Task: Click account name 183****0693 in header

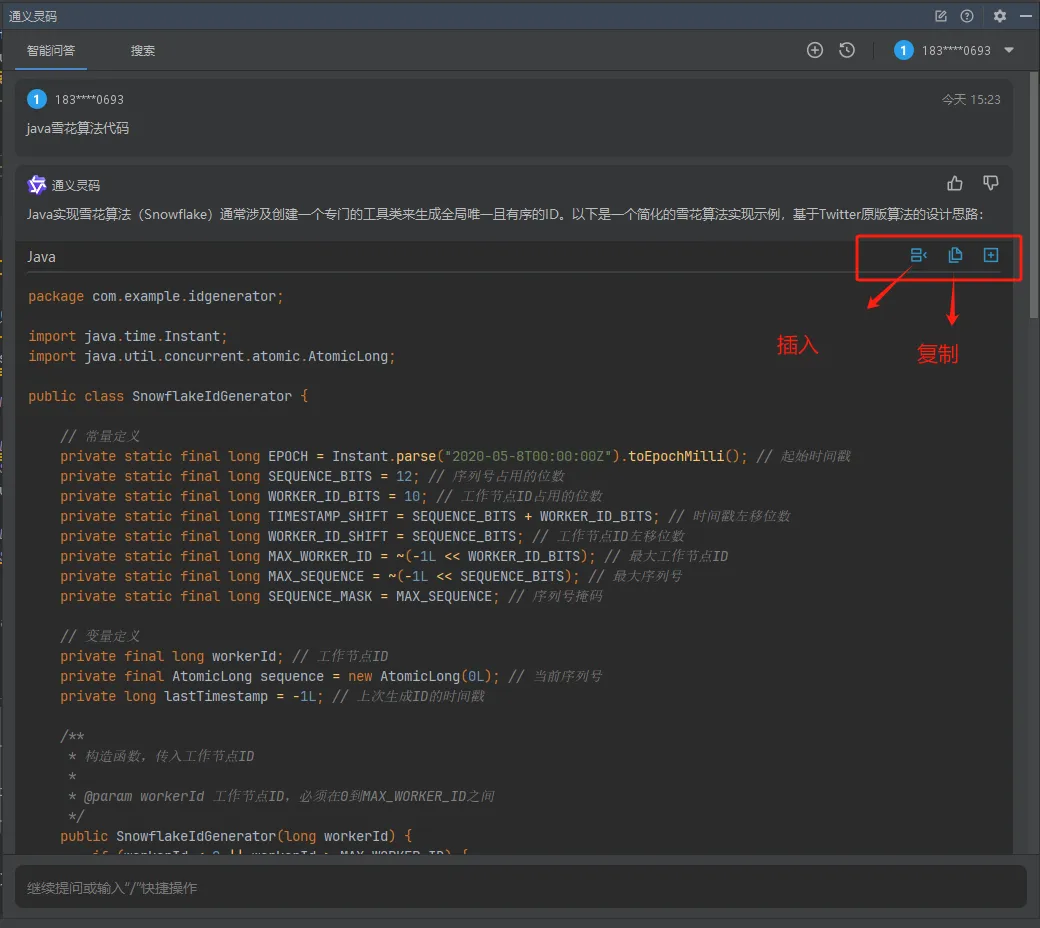Action: pyautogui.click(x=956, y=50)
